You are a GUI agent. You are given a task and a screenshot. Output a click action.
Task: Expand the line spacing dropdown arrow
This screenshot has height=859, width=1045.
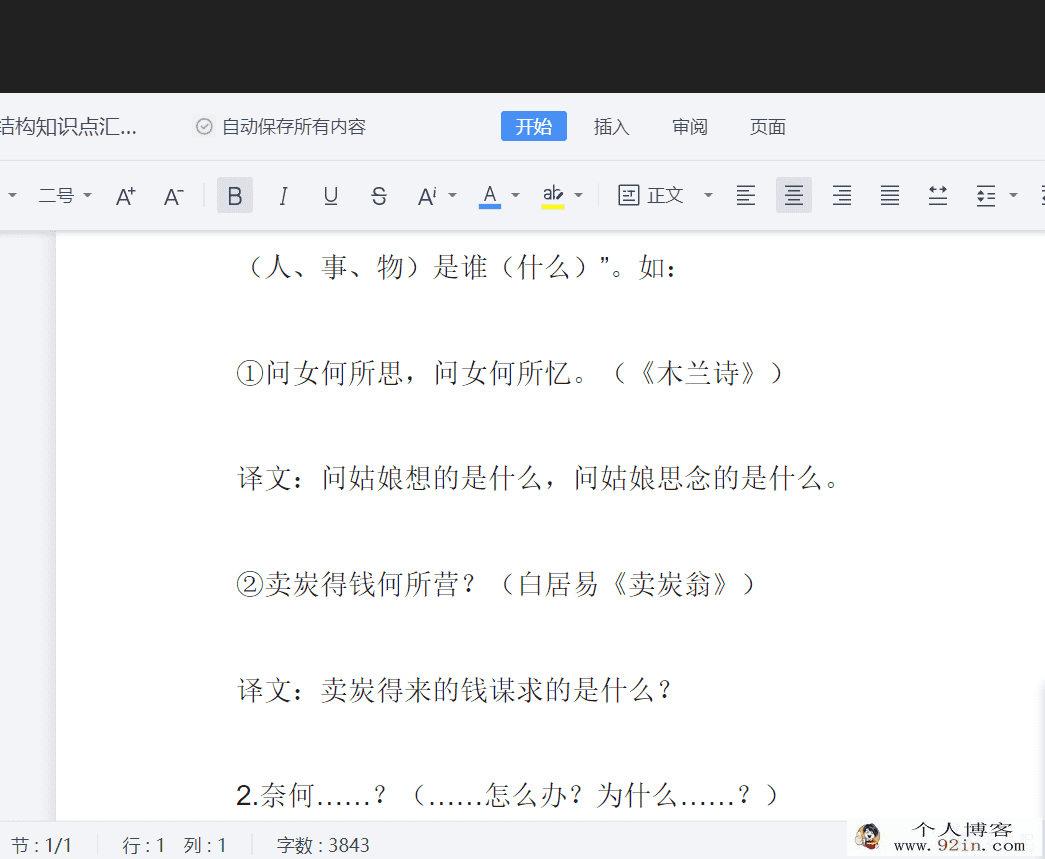pos(1014,195)
